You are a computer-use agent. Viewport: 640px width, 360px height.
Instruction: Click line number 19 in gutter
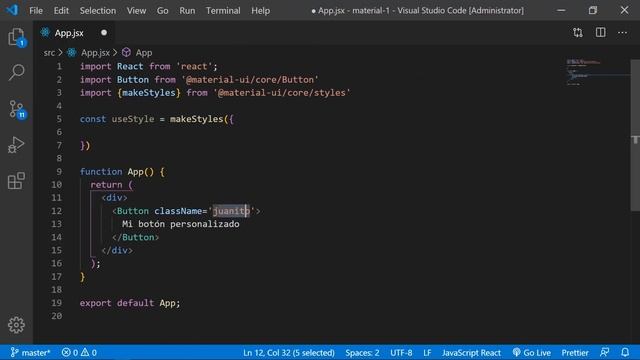[x=56, y=302]
